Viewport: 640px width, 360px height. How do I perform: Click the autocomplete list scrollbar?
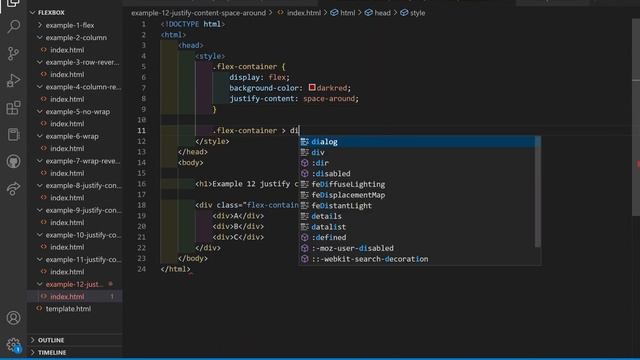coord(538,192)
